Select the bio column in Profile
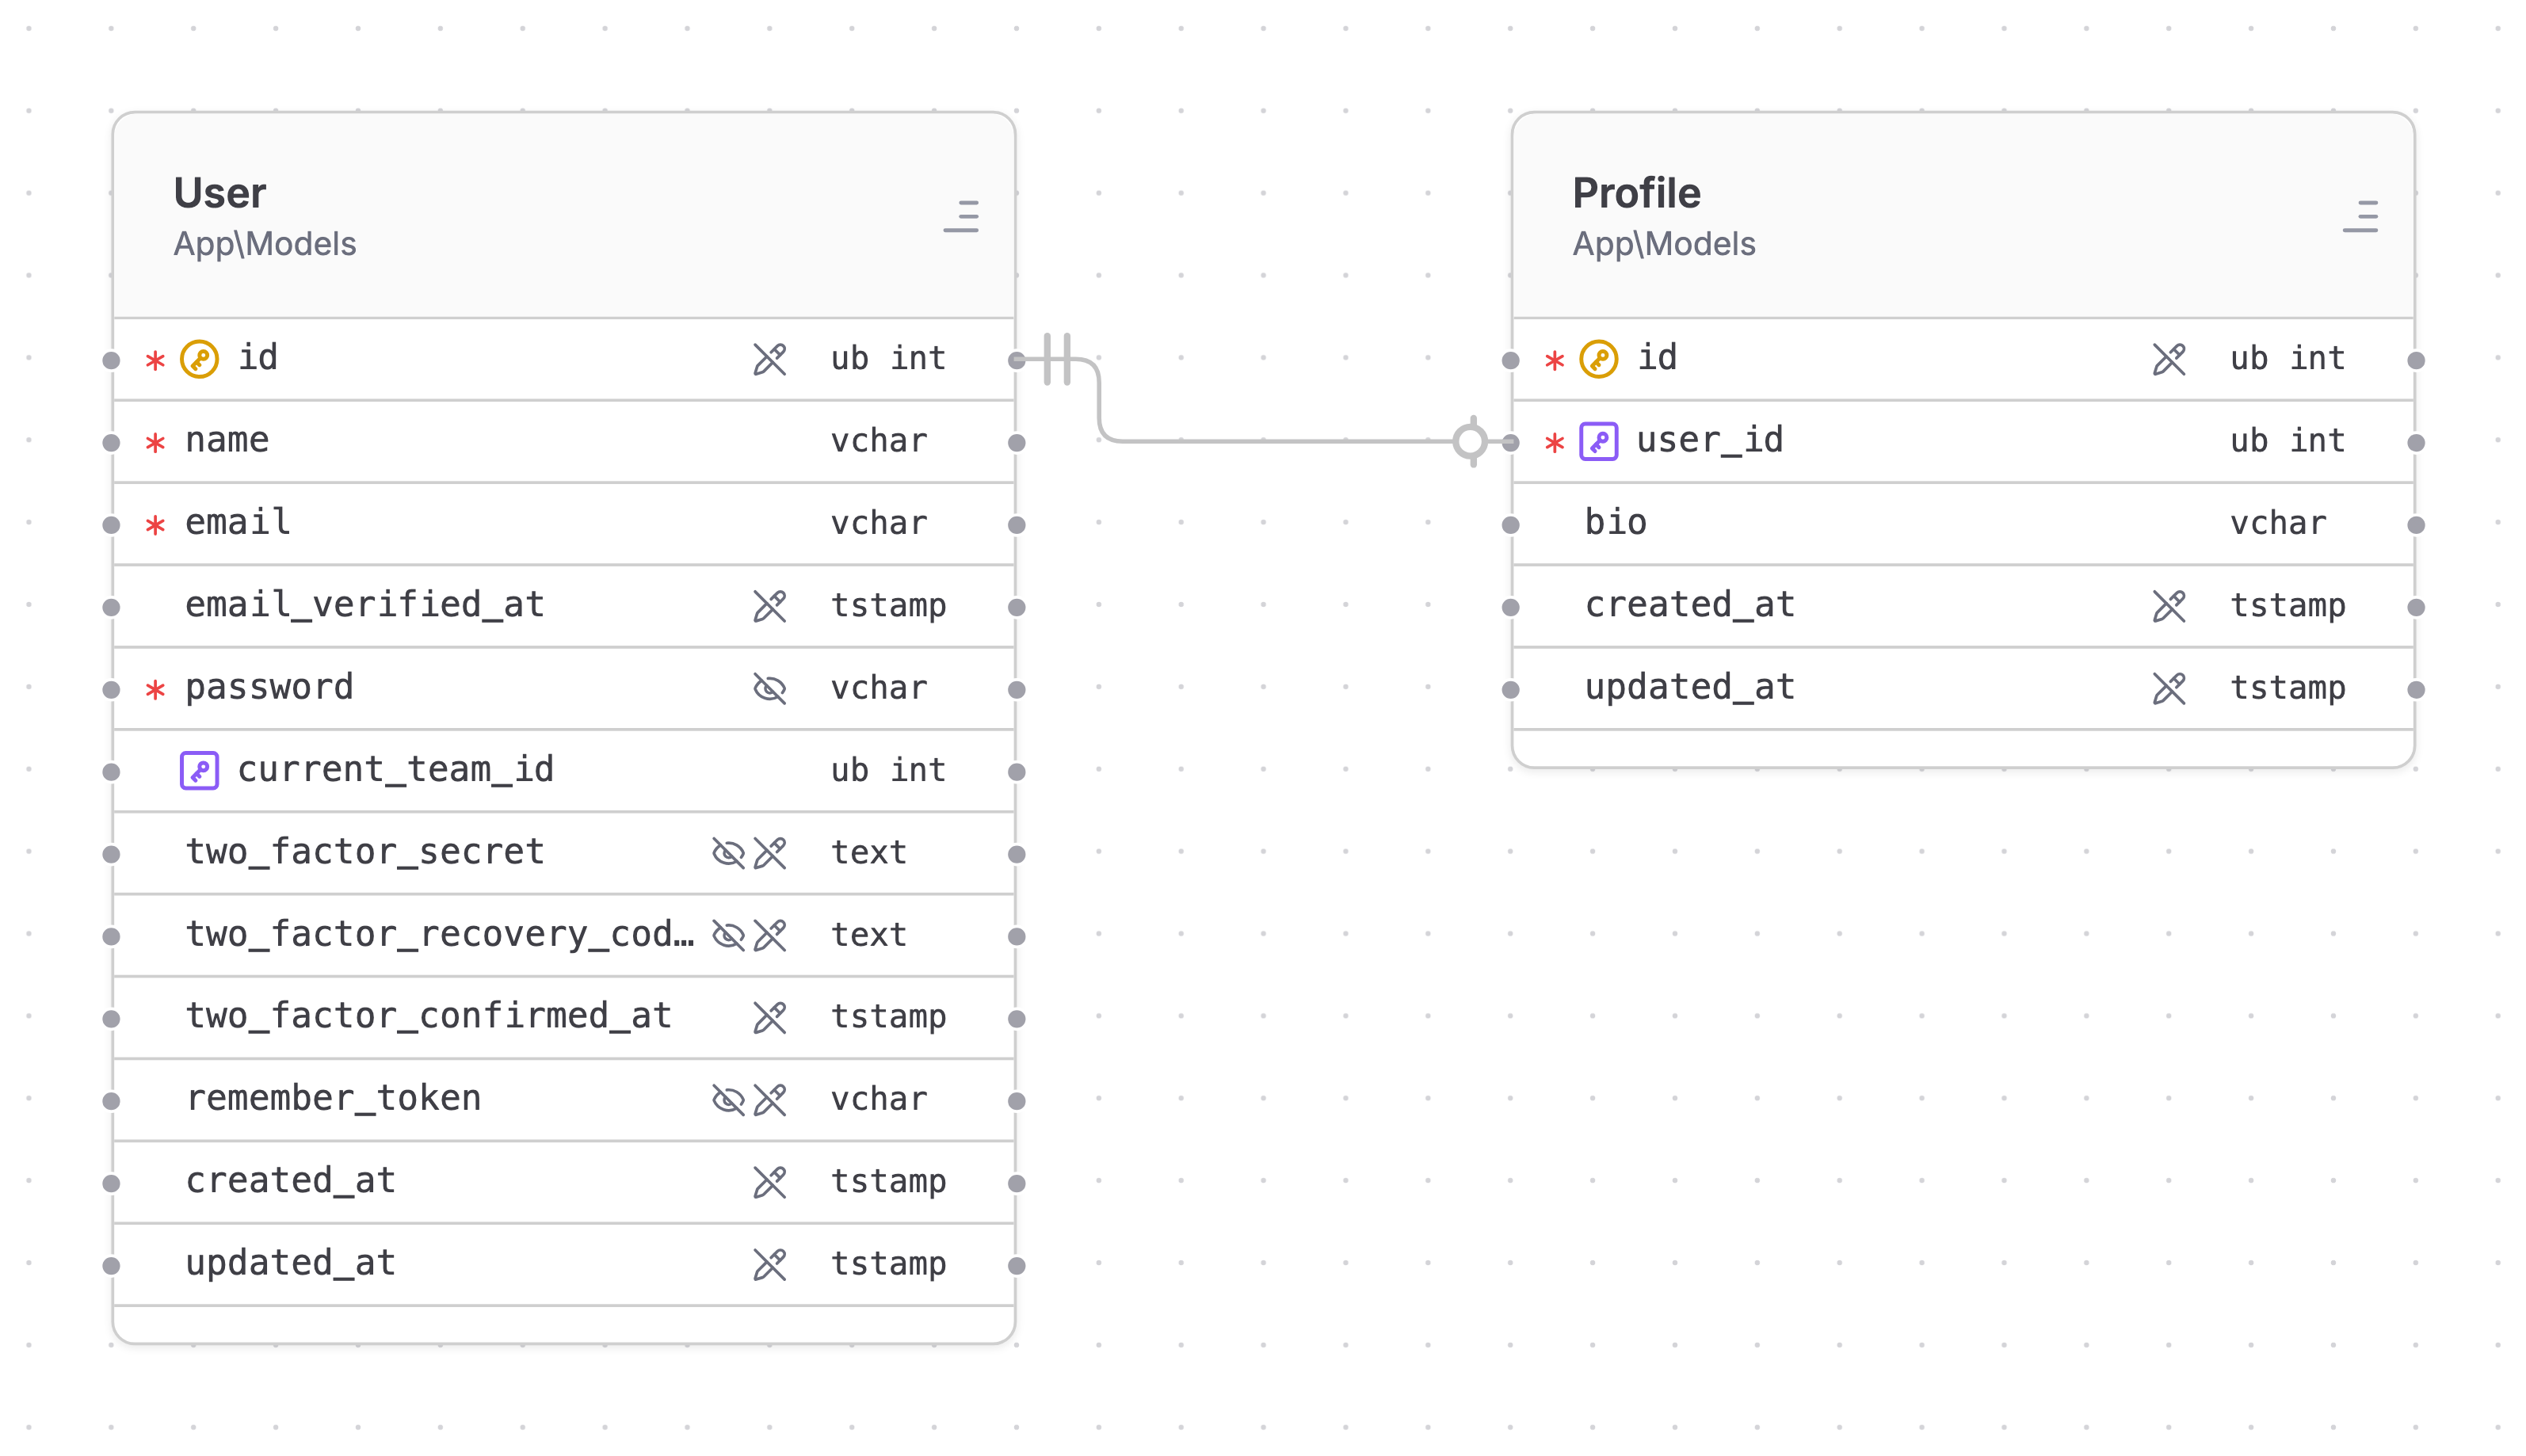This screenshot has height=1456, width=2526. (1615, 523)
